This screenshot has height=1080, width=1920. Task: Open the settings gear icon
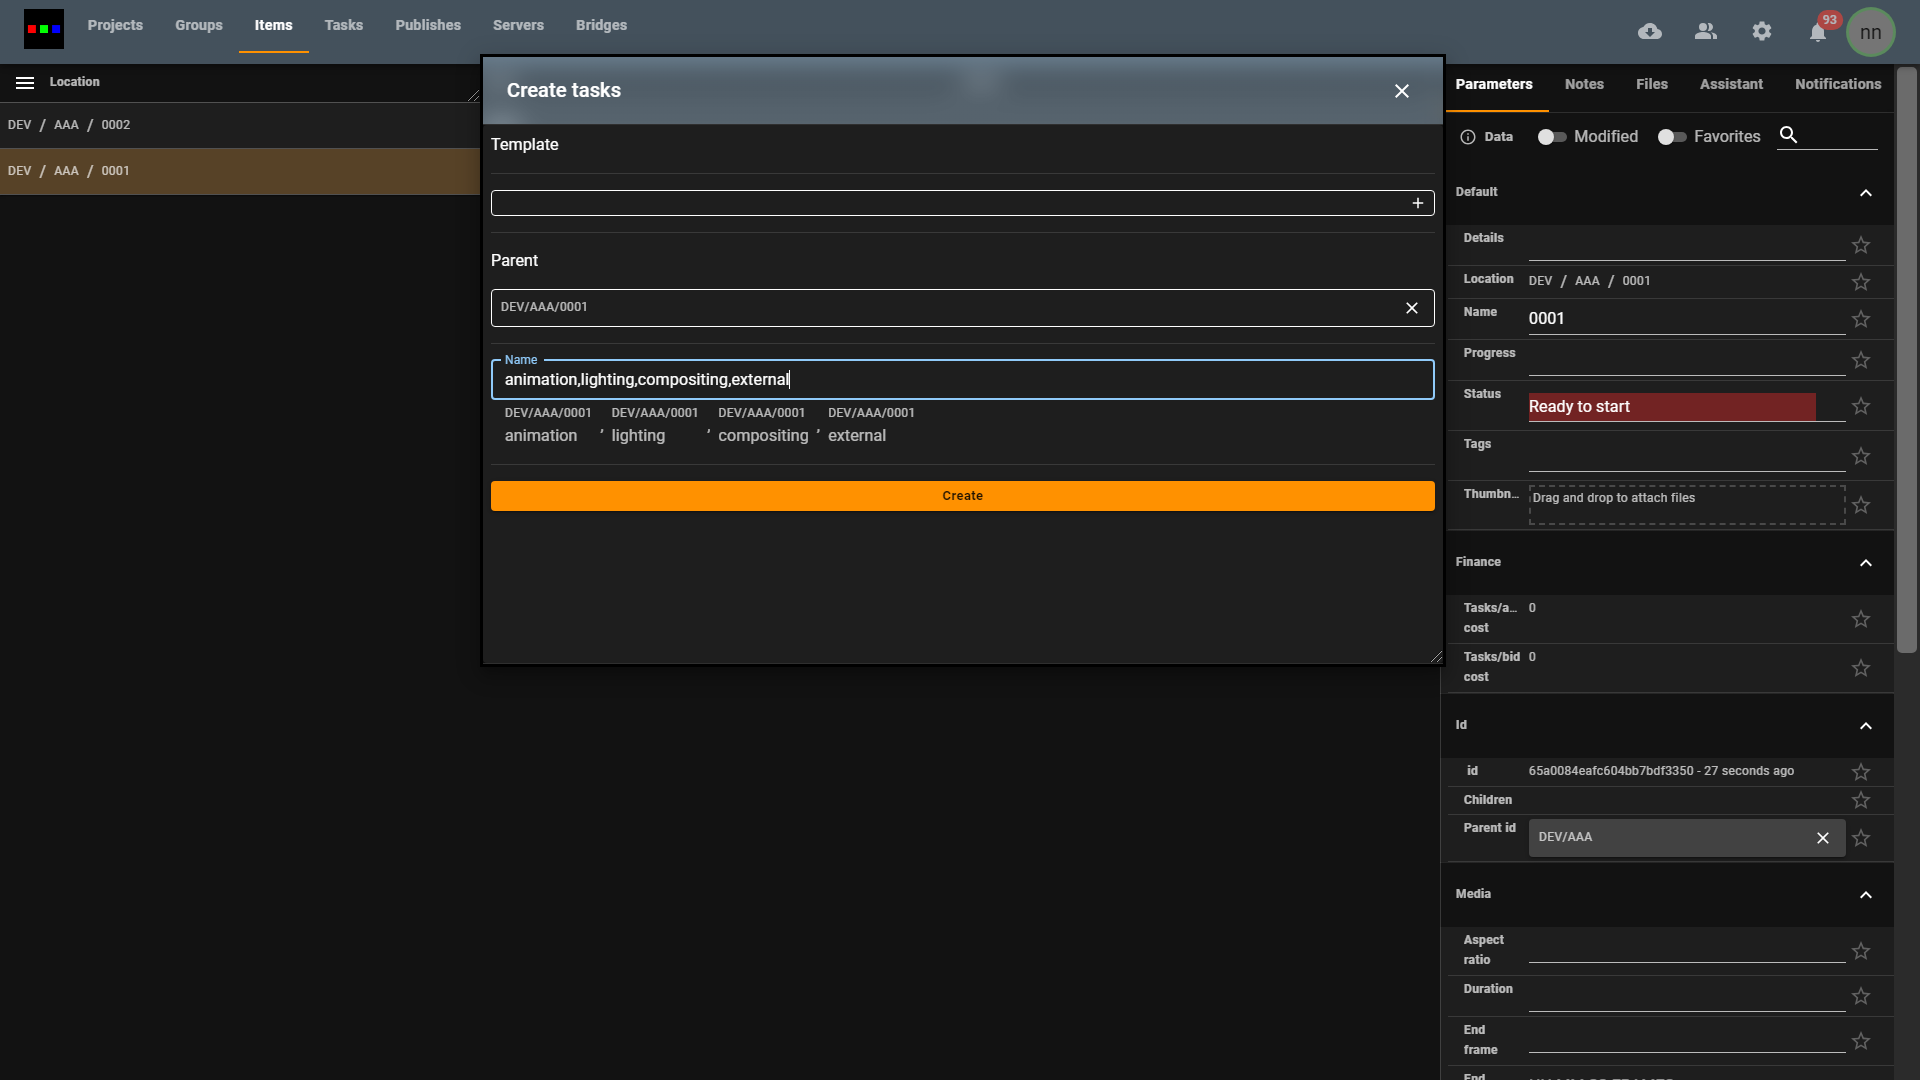[1762, 31]
